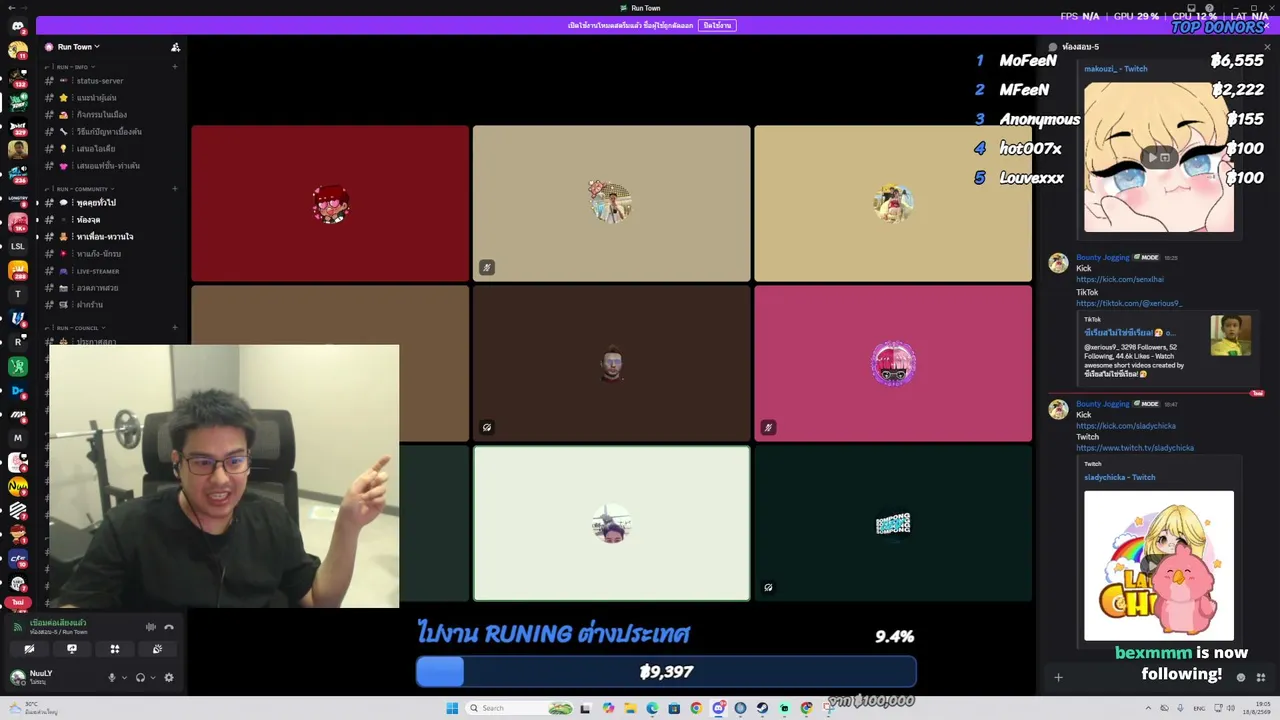Viewport: 1280px width, 720px height.
Task: Collapse the RUN - INFO category
Action: (x=72, y=67)
